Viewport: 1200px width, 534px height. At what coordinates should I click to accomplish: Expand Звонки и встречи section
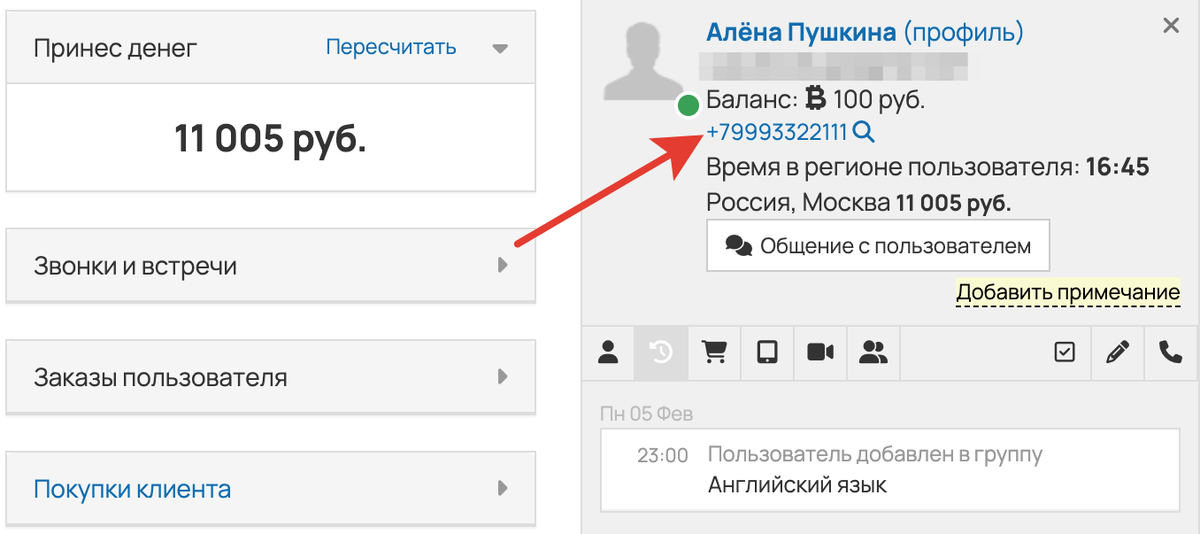[x=271, y=266]
